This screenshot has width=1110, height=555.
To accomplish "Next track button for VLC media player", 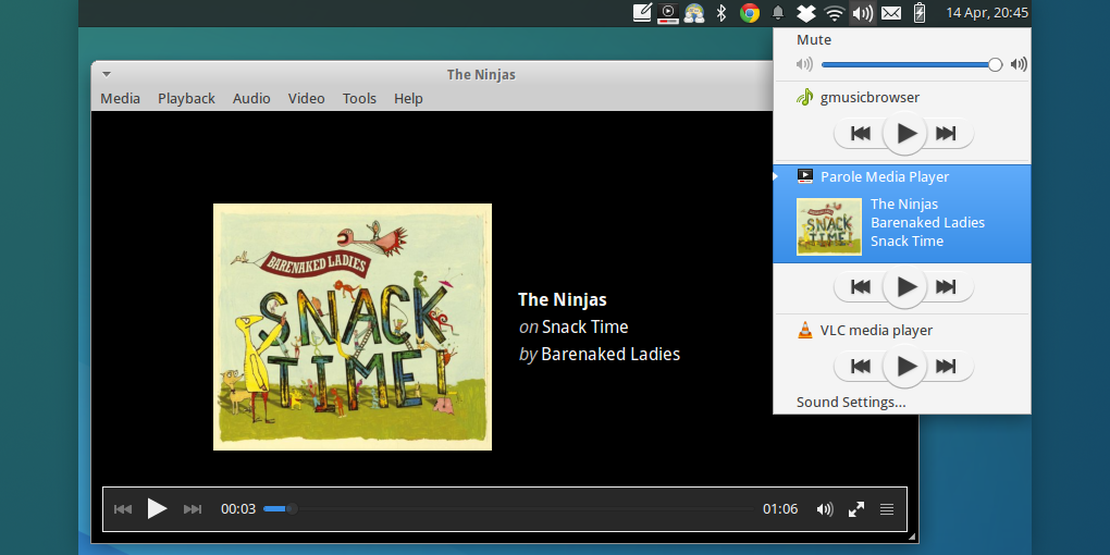I will pos(946,366).
